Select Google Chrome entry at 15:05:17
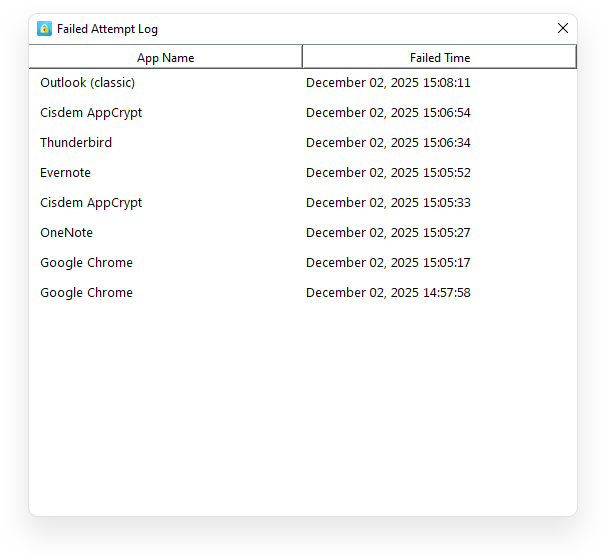 [87, 263]
